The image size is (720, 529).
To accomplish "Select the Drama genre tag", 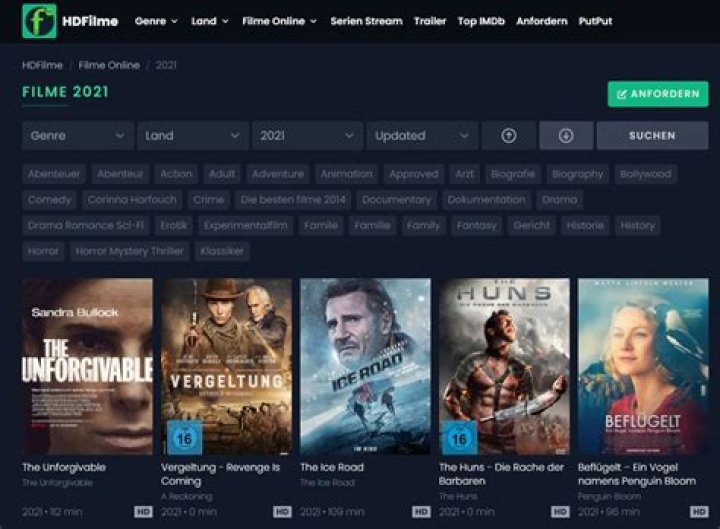I will click(x=559, y=200).
